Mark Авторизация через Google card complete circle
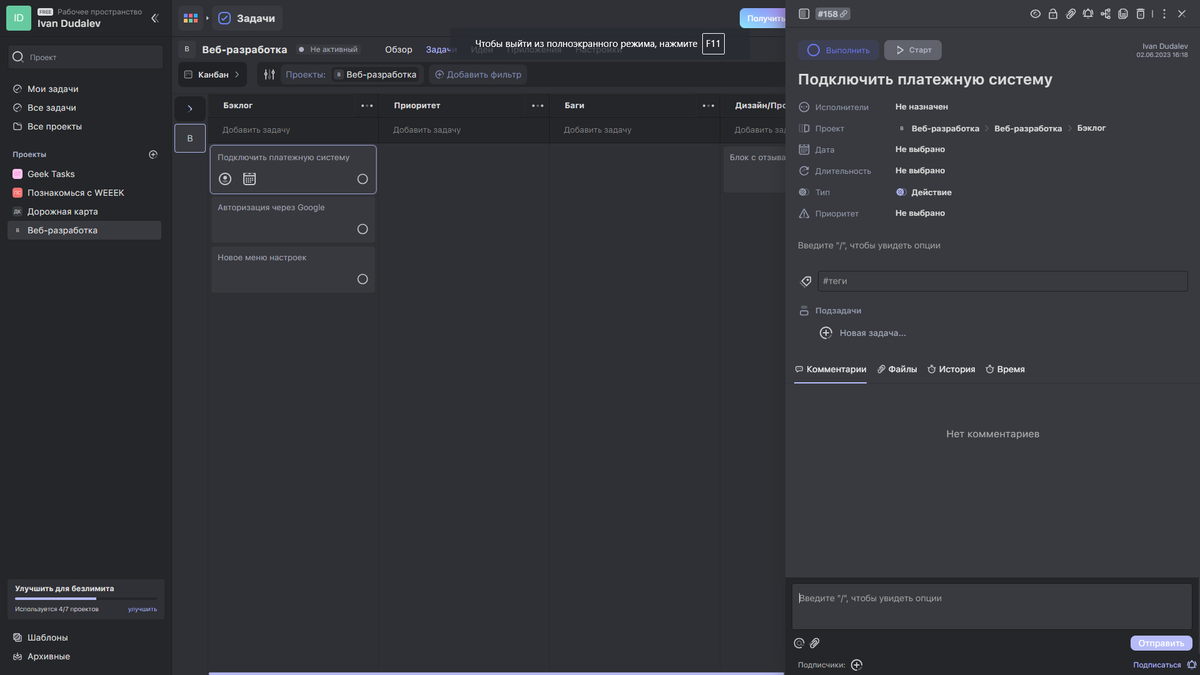 pos(363,229)
